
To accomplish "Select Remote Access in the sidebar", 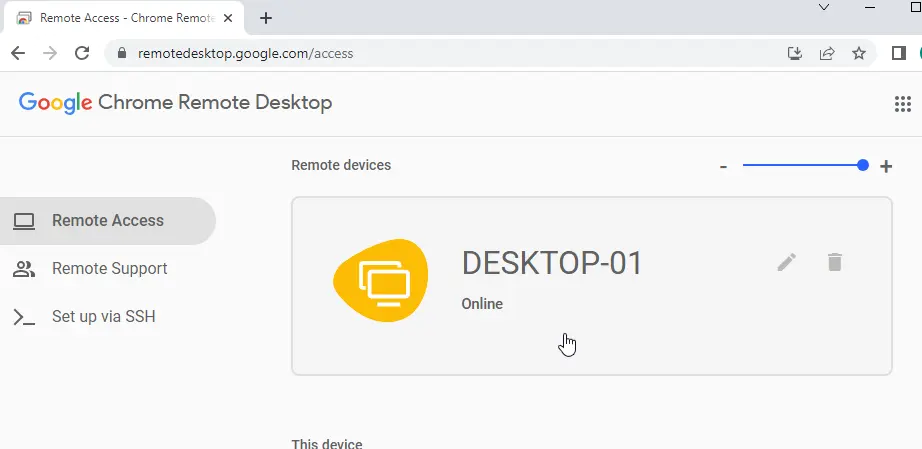I will (108, 221).
